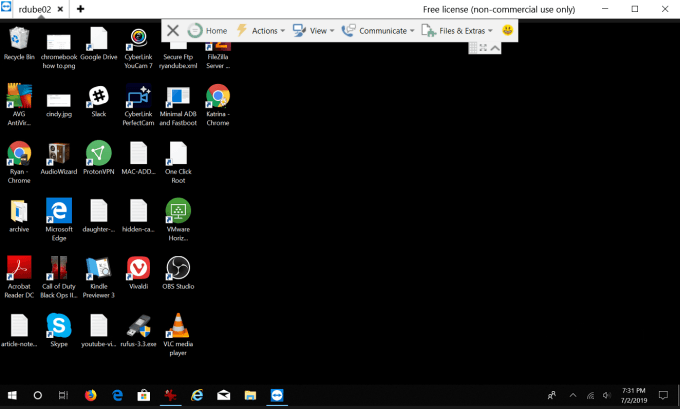The height and width of the screenshot is (409, 680).
Task: Select the AudioWizard icon
Action: pos(59,158)
